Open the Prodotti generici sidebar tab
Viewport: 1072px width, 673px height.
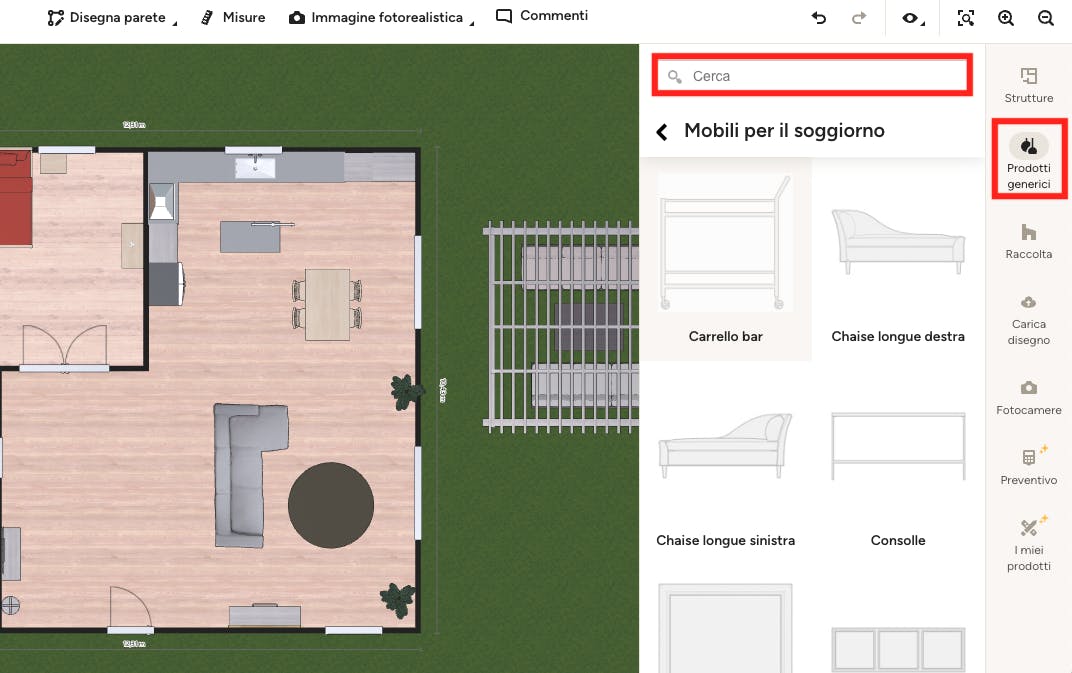point(1028,159)
